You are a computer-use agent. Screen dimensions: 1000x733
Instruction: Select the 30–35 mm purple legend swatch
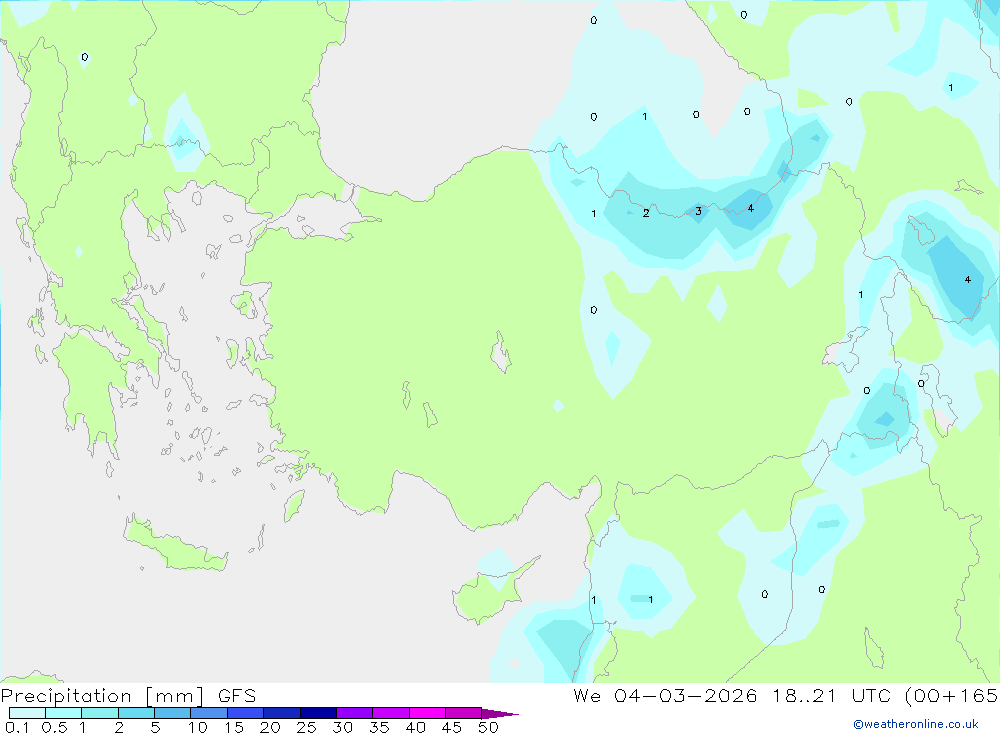(354, 713)
